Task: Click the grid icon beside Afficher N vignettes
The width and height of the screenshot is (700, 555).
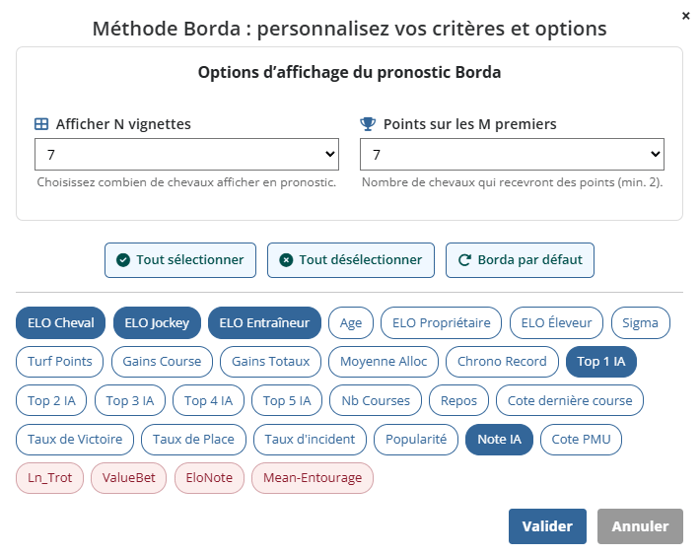Action: click(42, 125)
